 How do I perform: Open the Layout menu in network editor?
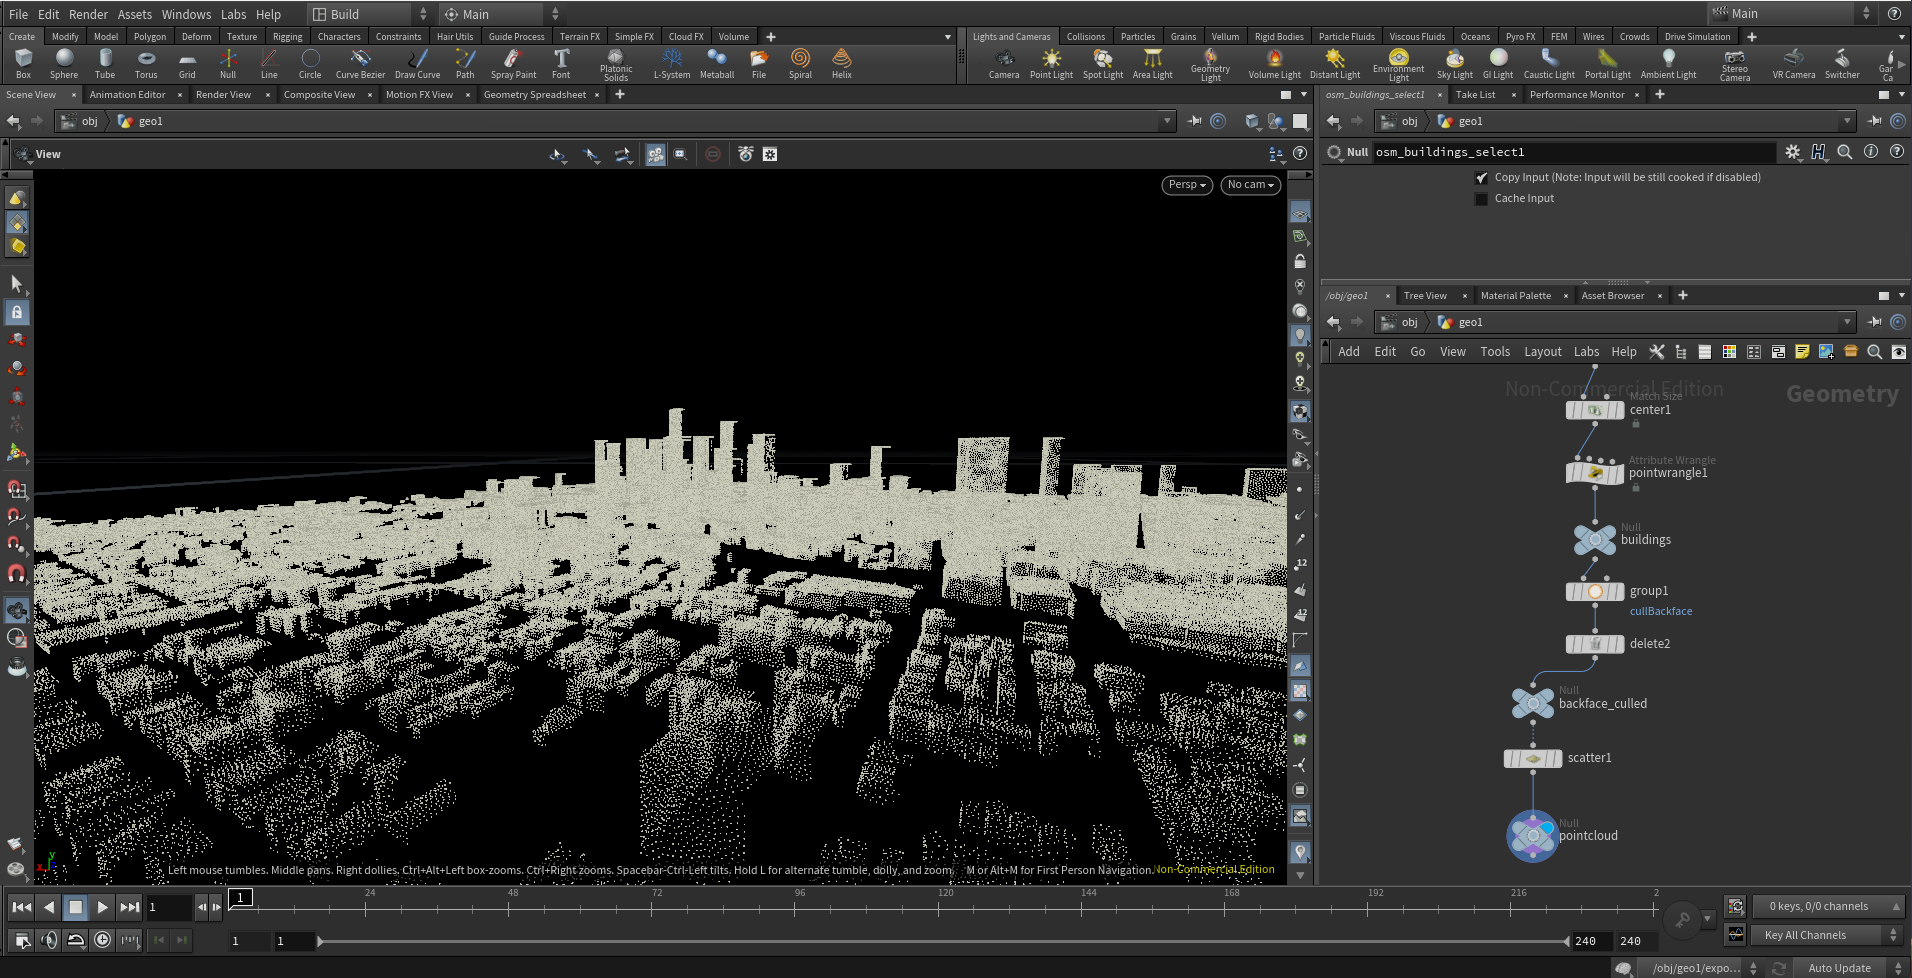(x=1542, y=352)
